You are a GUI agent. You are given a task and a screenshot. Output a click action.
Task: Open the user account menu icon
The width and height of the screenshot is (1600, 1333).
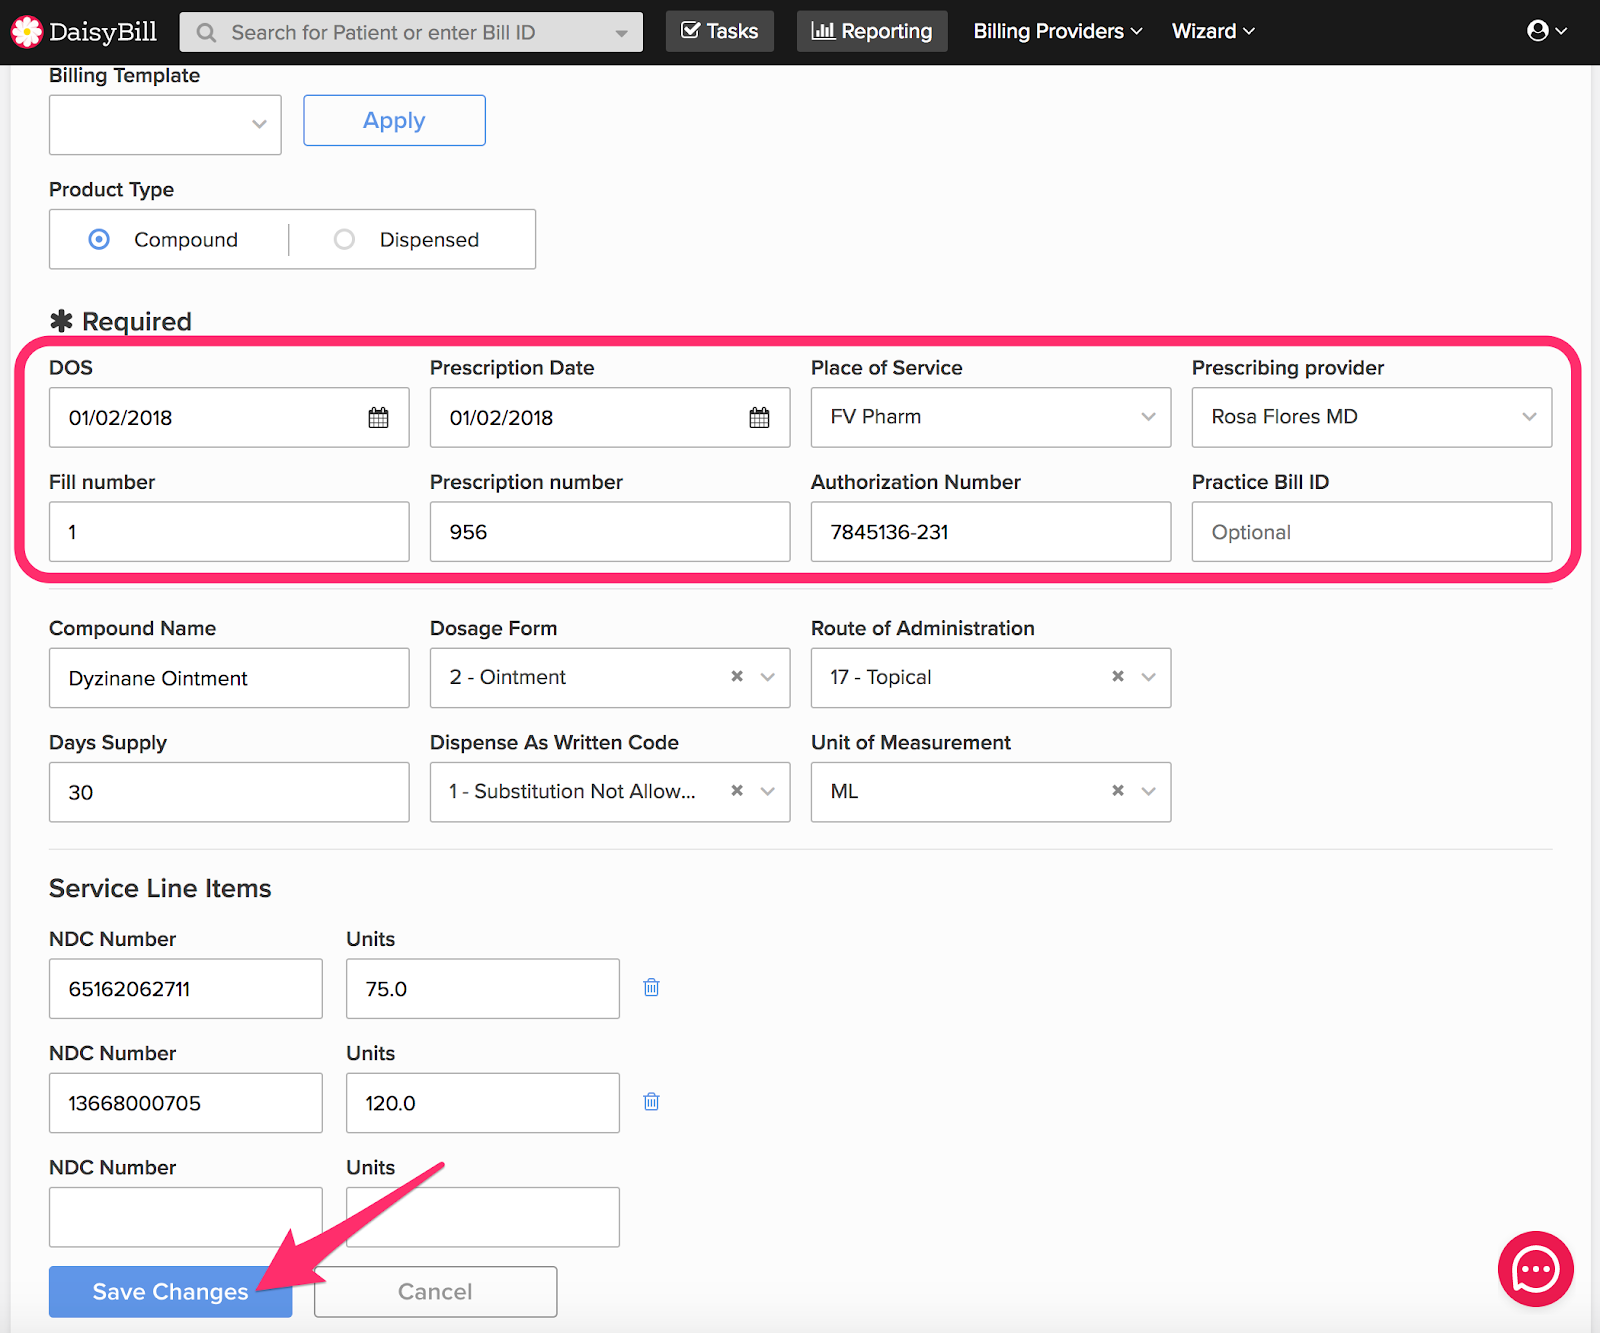tap(1546, 31)
